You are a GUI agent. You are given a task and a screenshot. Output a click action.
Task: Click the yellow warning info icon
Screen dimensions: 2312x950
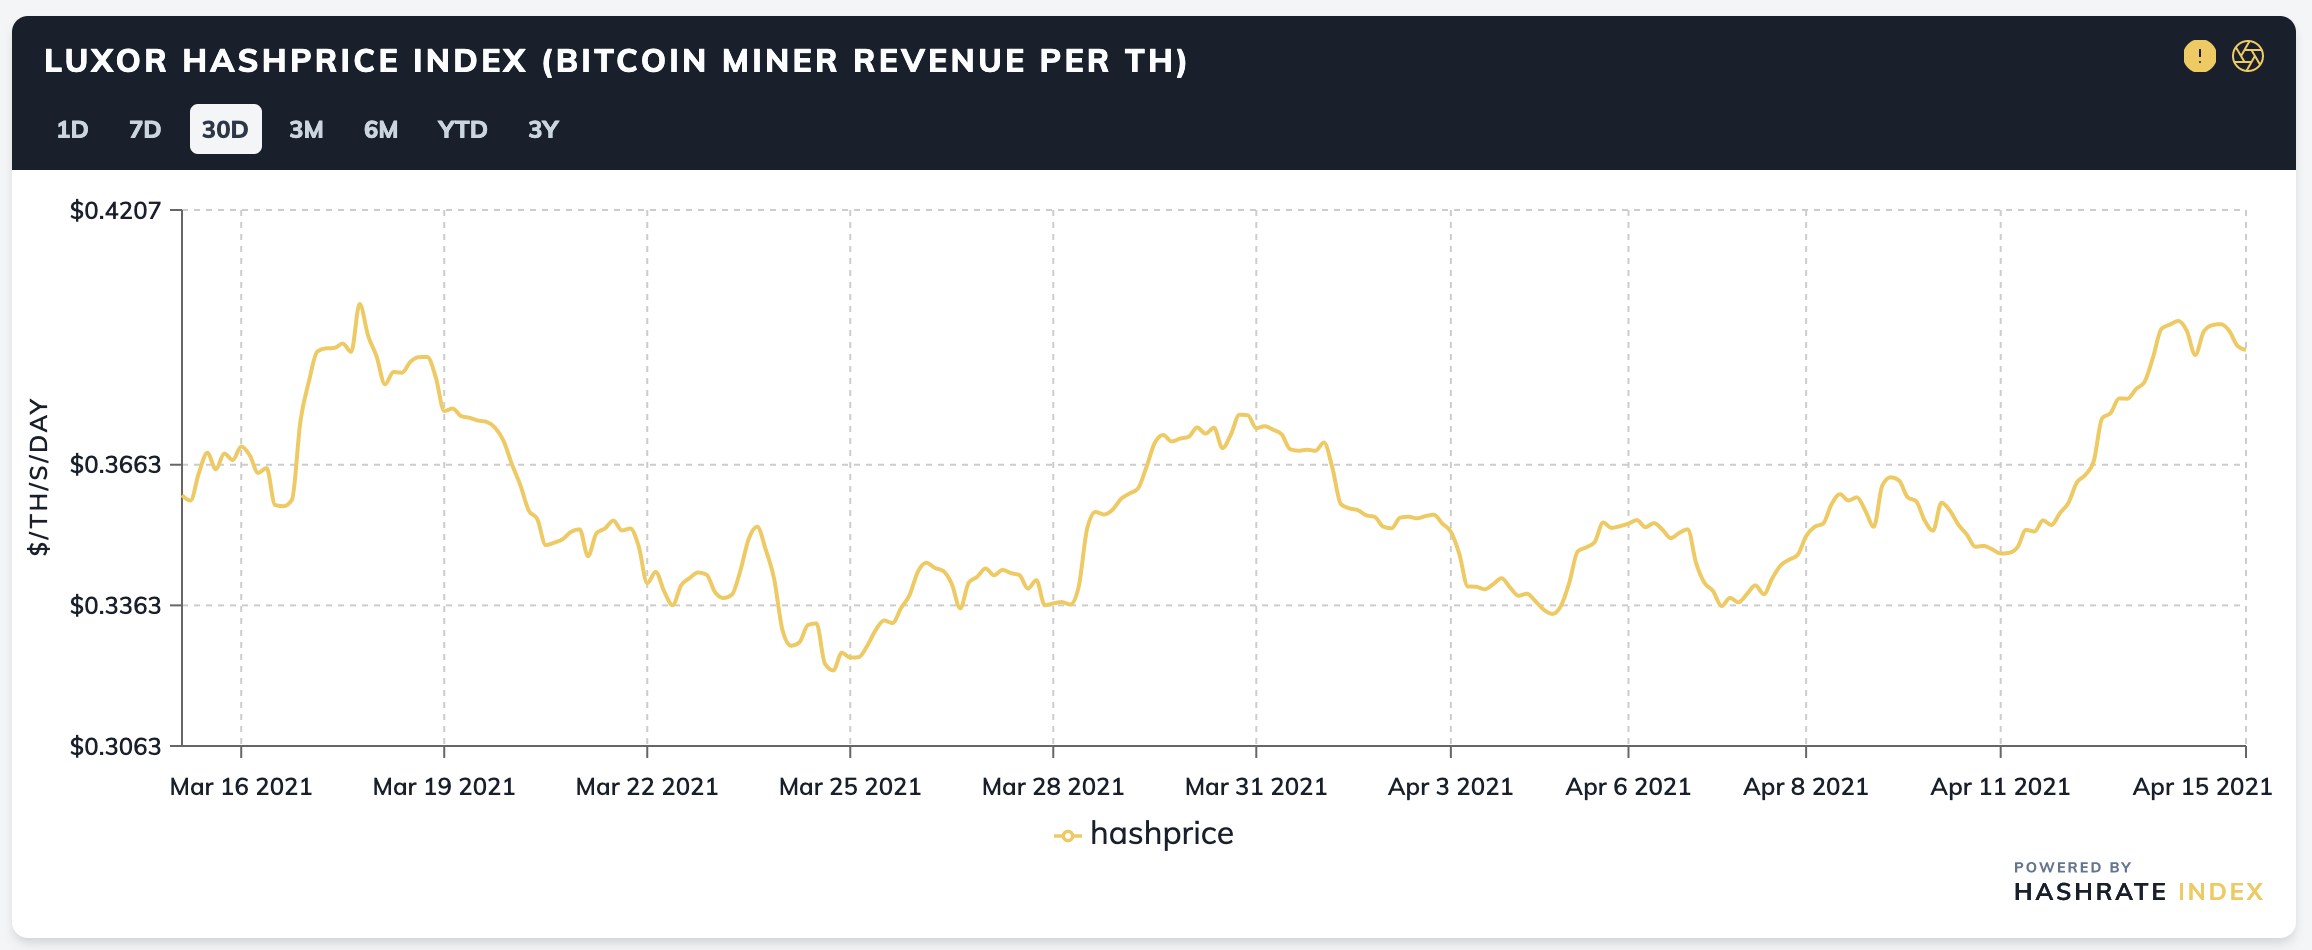[2199, 56]
